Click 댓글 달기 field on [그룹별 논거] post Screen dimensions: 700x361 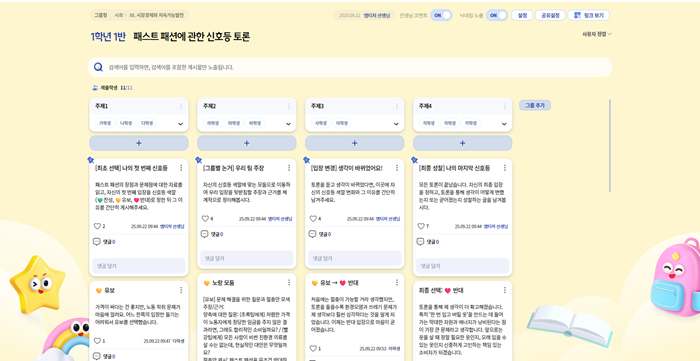[x=247, y=258]
